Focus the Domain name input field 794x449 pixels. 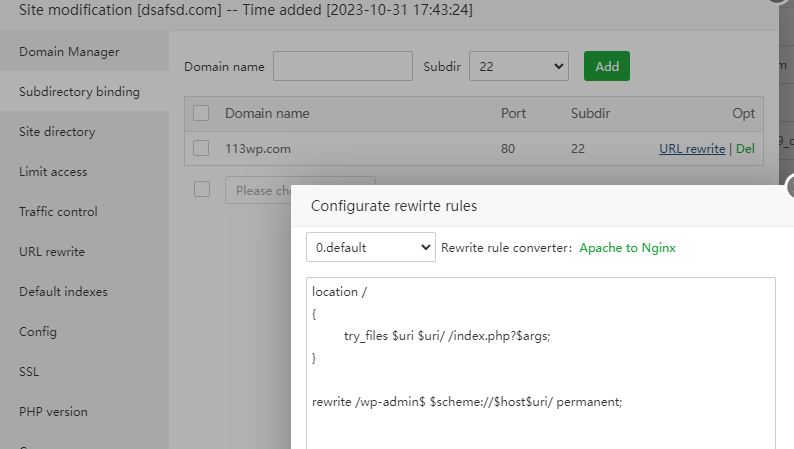[x=342, y=67]
